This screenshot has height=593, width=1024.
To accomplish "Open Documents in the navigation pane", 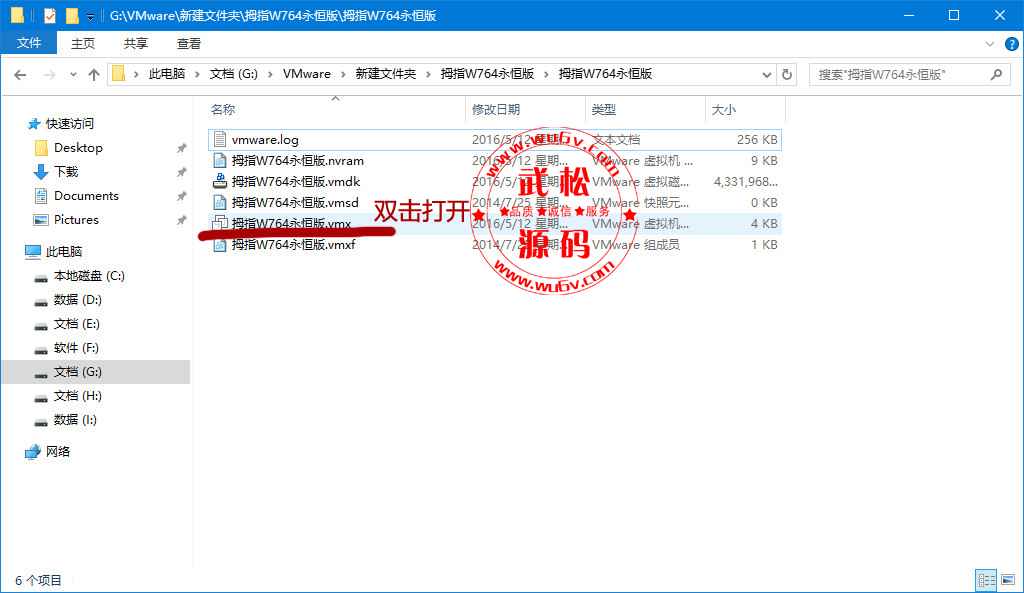I will click(86, 196).
